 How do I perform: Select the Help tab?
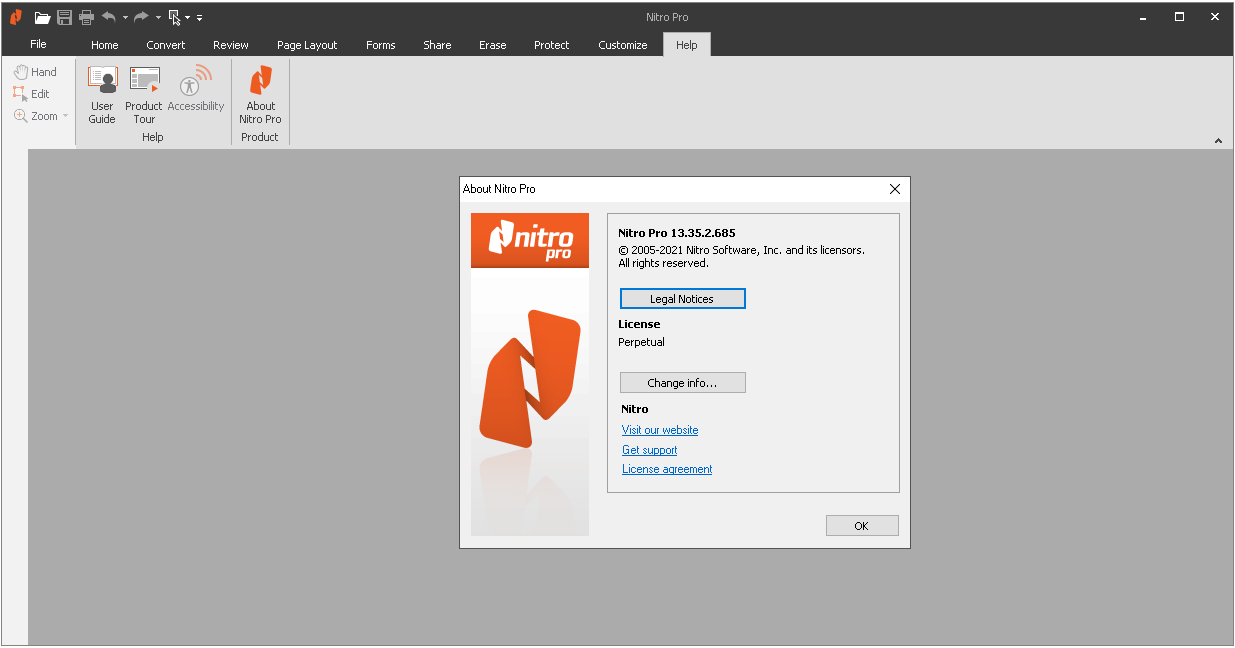click(x=687, y=45)
